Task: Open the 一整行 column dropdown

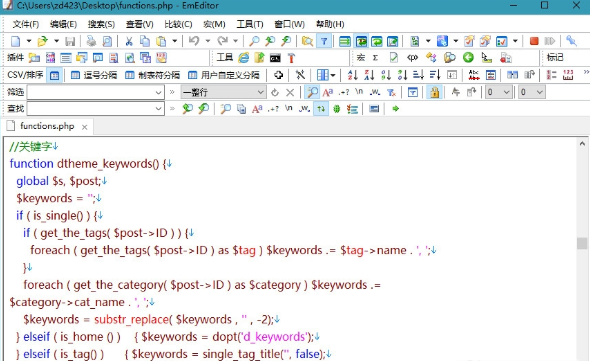Action: (x=260, y=92)
